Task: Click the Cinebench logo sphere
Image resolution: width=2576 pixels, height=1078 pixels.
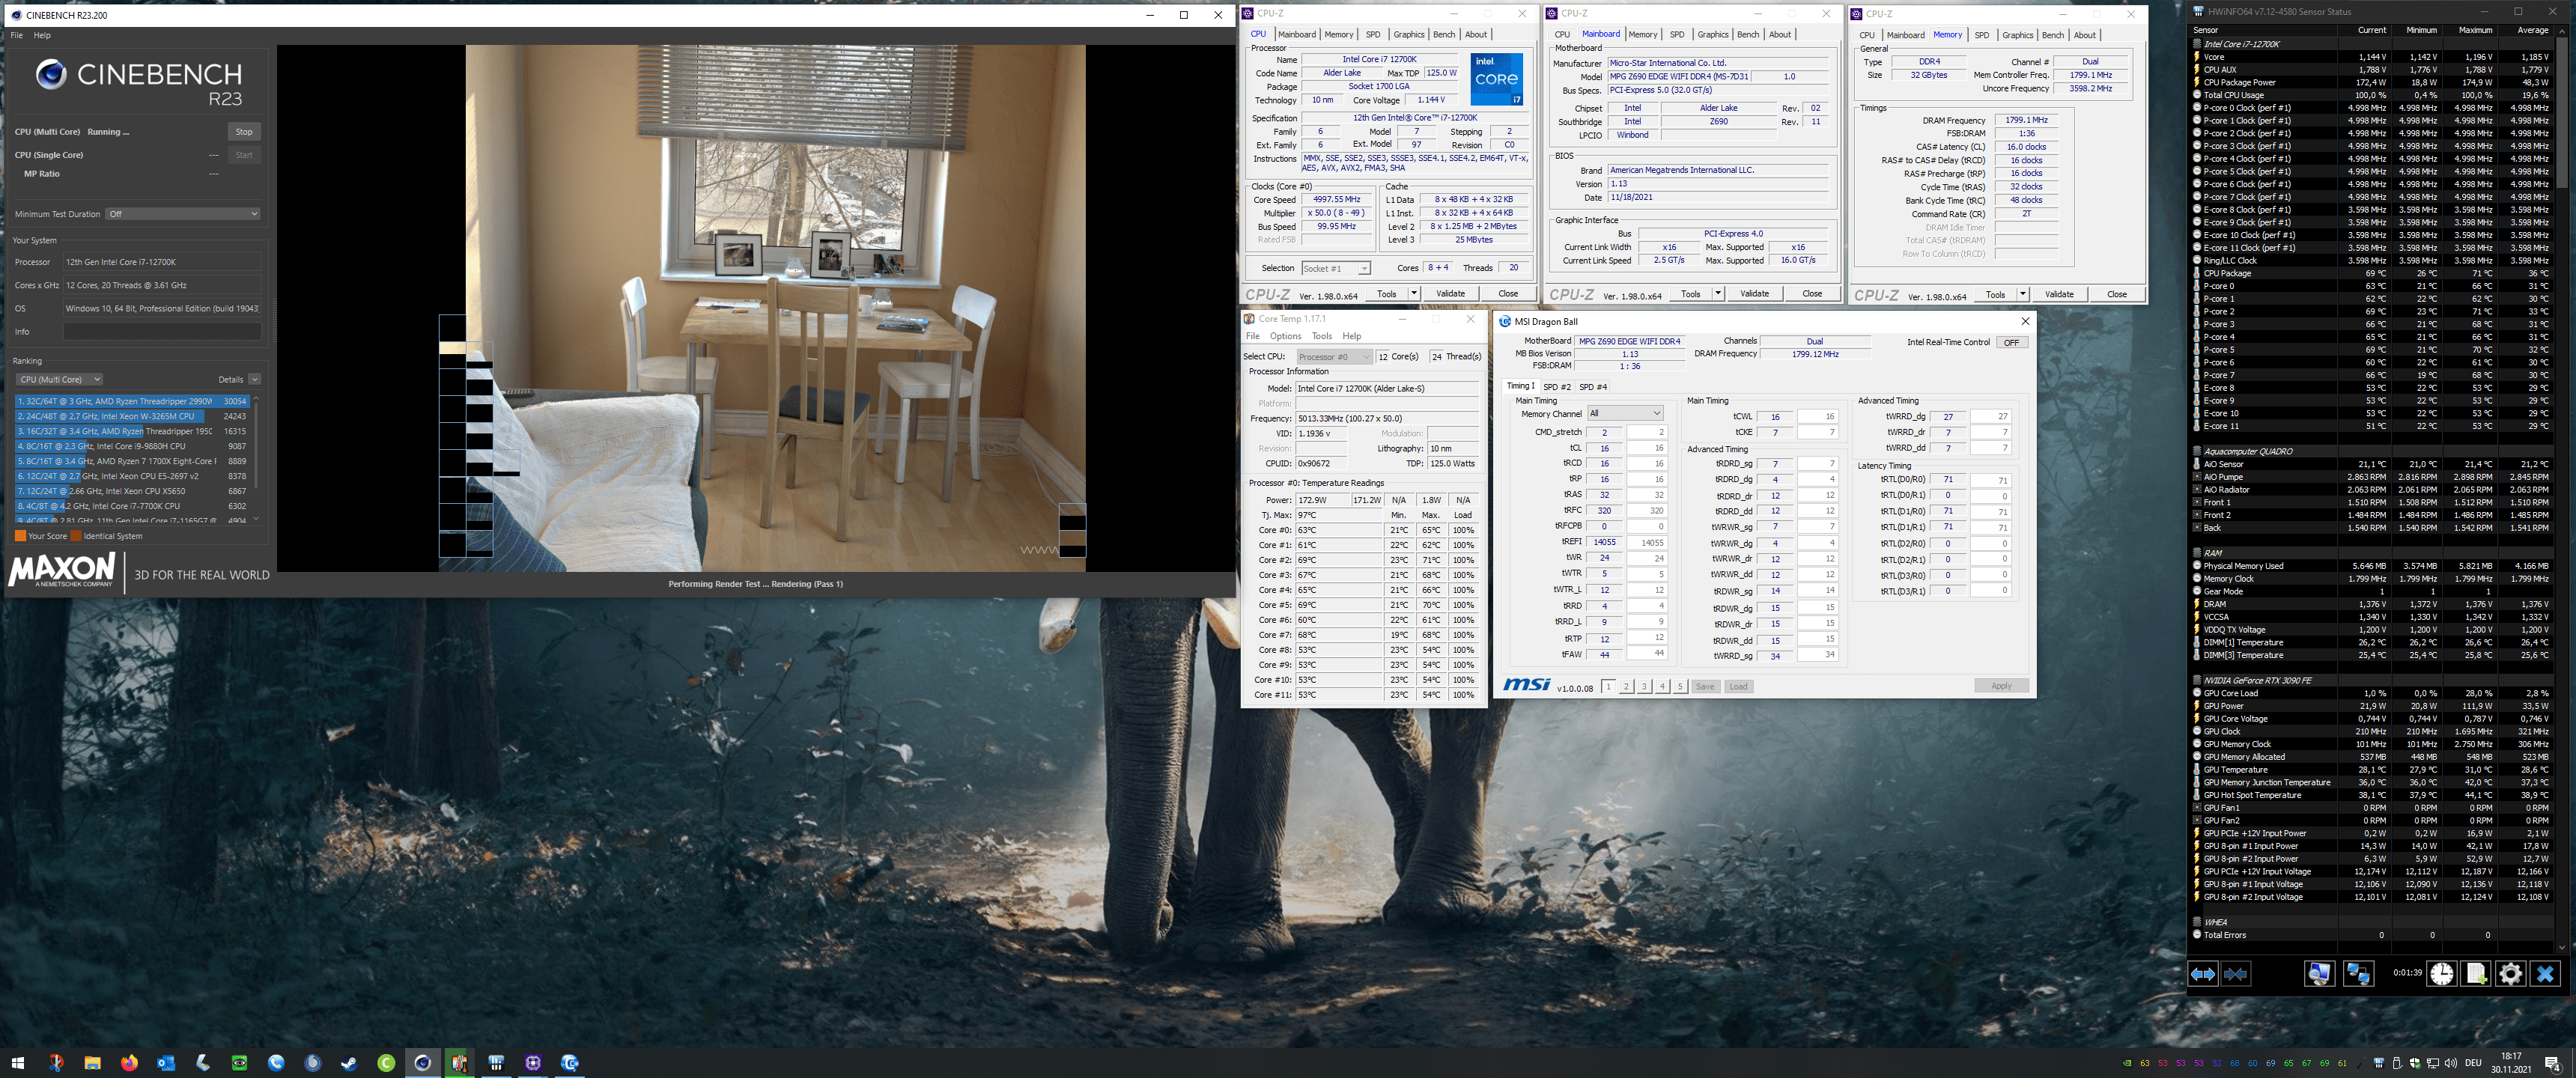Action: pyautogui.click(x=51, y=74)
